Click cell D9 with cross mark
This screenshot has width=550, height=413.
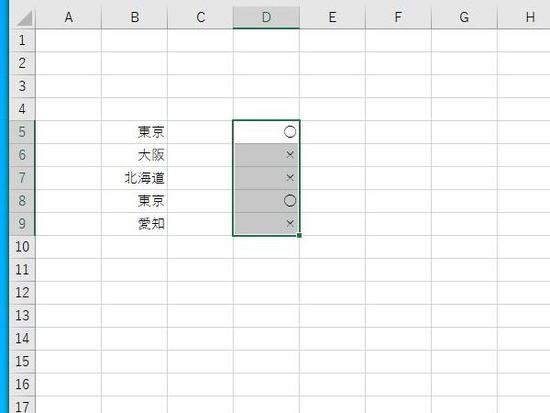coord(266,224)
